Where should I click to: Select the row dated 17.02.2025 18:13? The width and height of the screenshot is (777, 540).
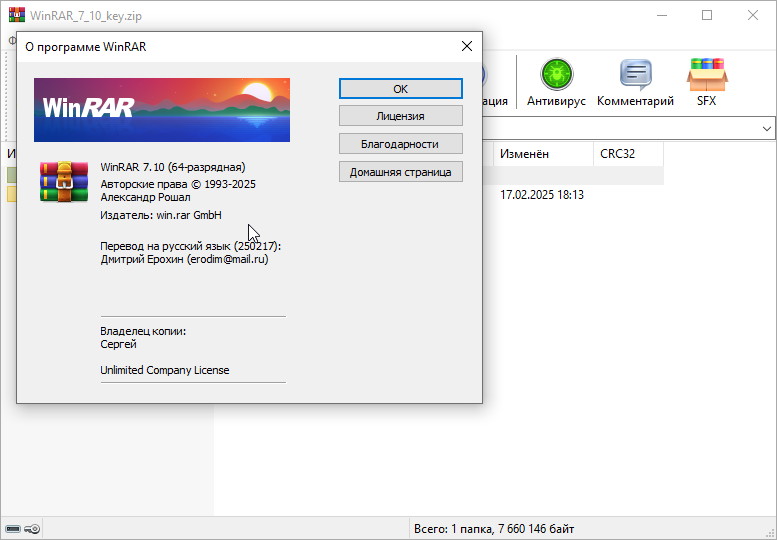(542, 195)
